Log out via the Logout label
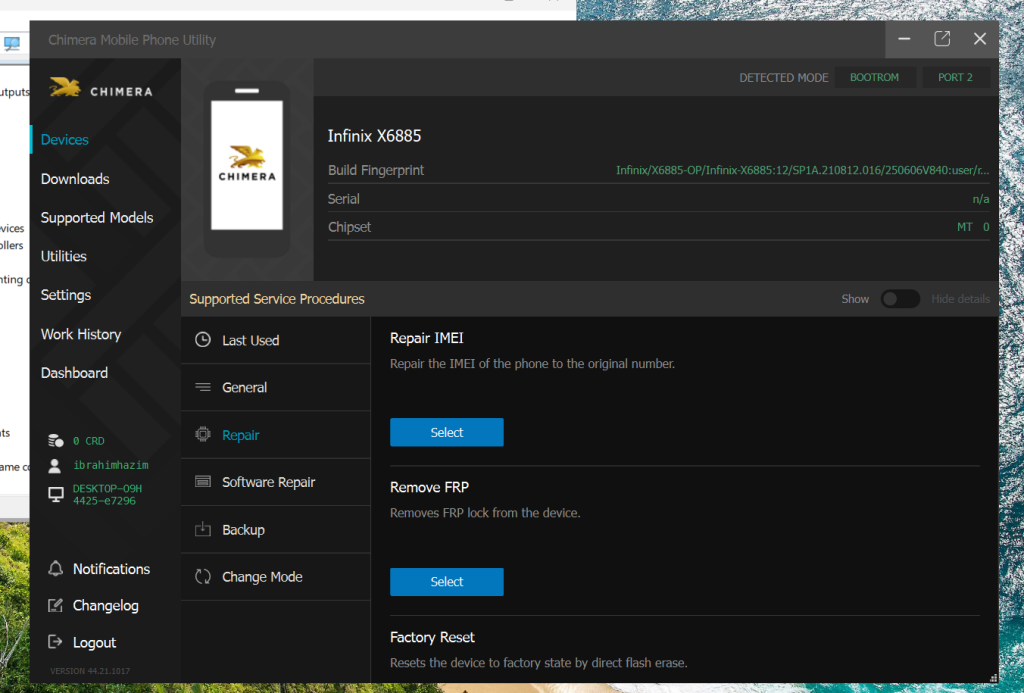The height and width of the screenshot is (693, 1024). (94, 643)
